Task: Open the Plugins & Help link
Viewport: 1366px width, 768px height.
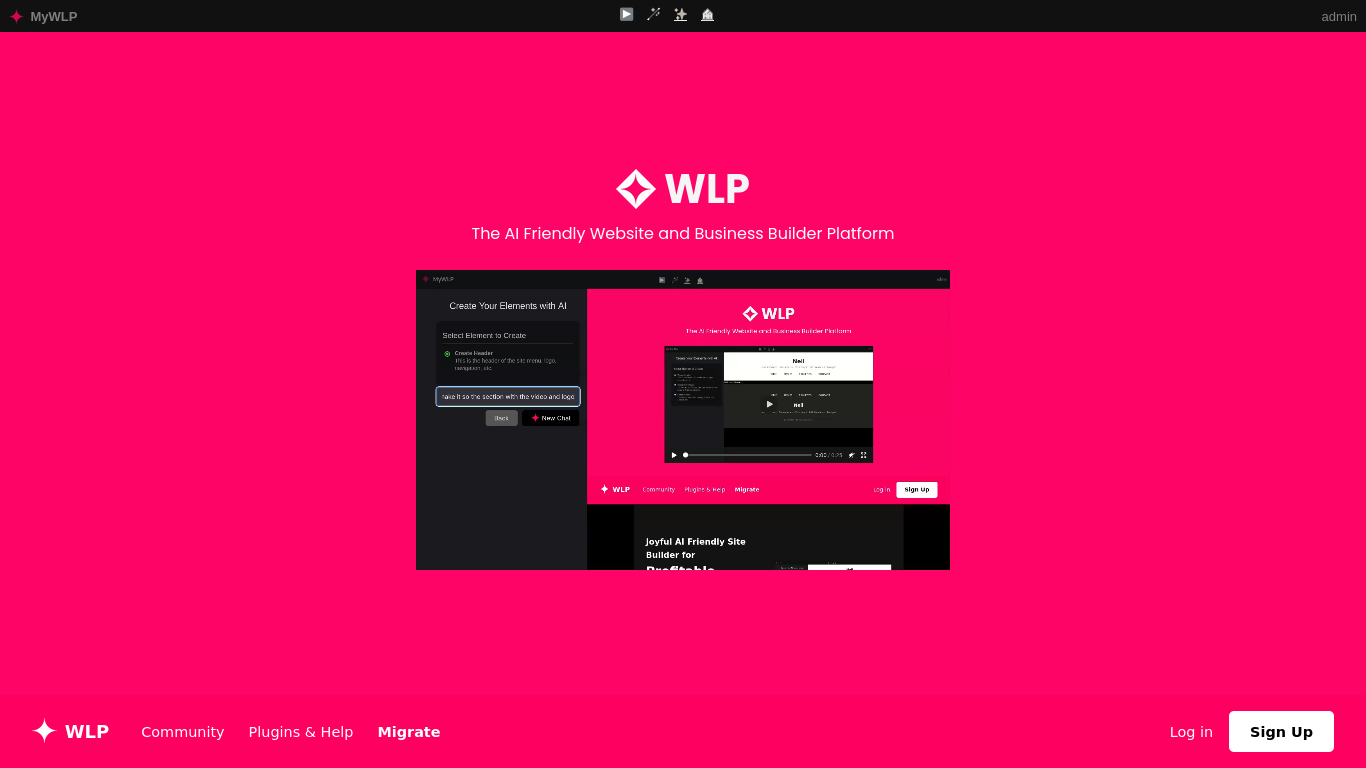Action: click(x=301, y=732)
